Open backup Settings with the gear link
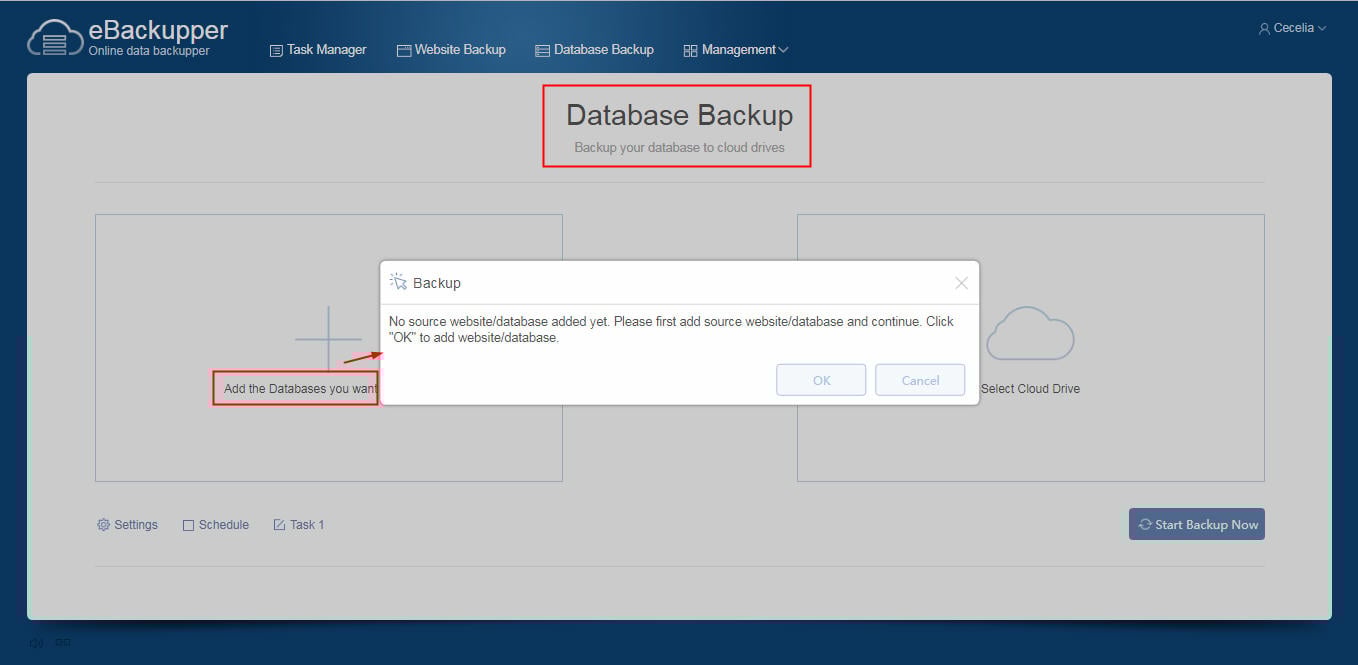The image size is (1358, 665). pyautogui.click(x=127, y=525)
